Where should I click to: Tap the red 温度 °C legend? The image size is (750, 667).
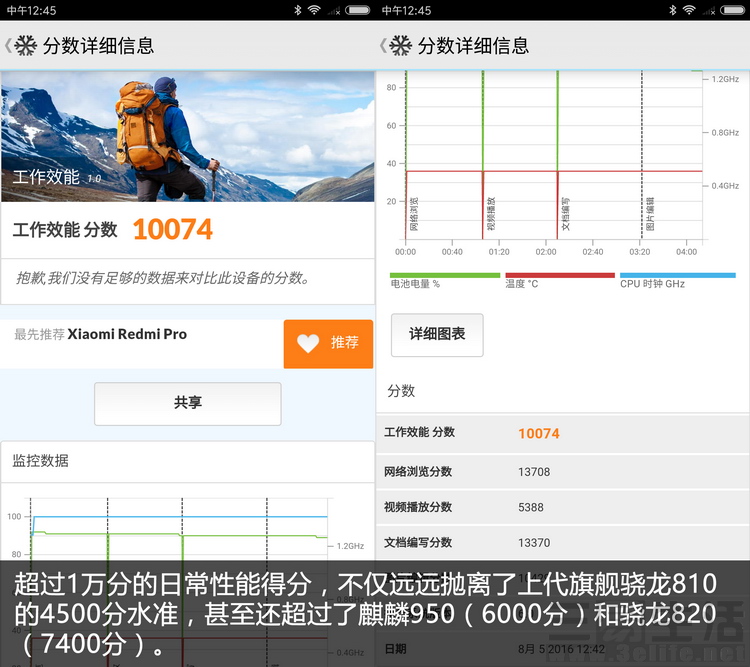(x=560, y=281)
